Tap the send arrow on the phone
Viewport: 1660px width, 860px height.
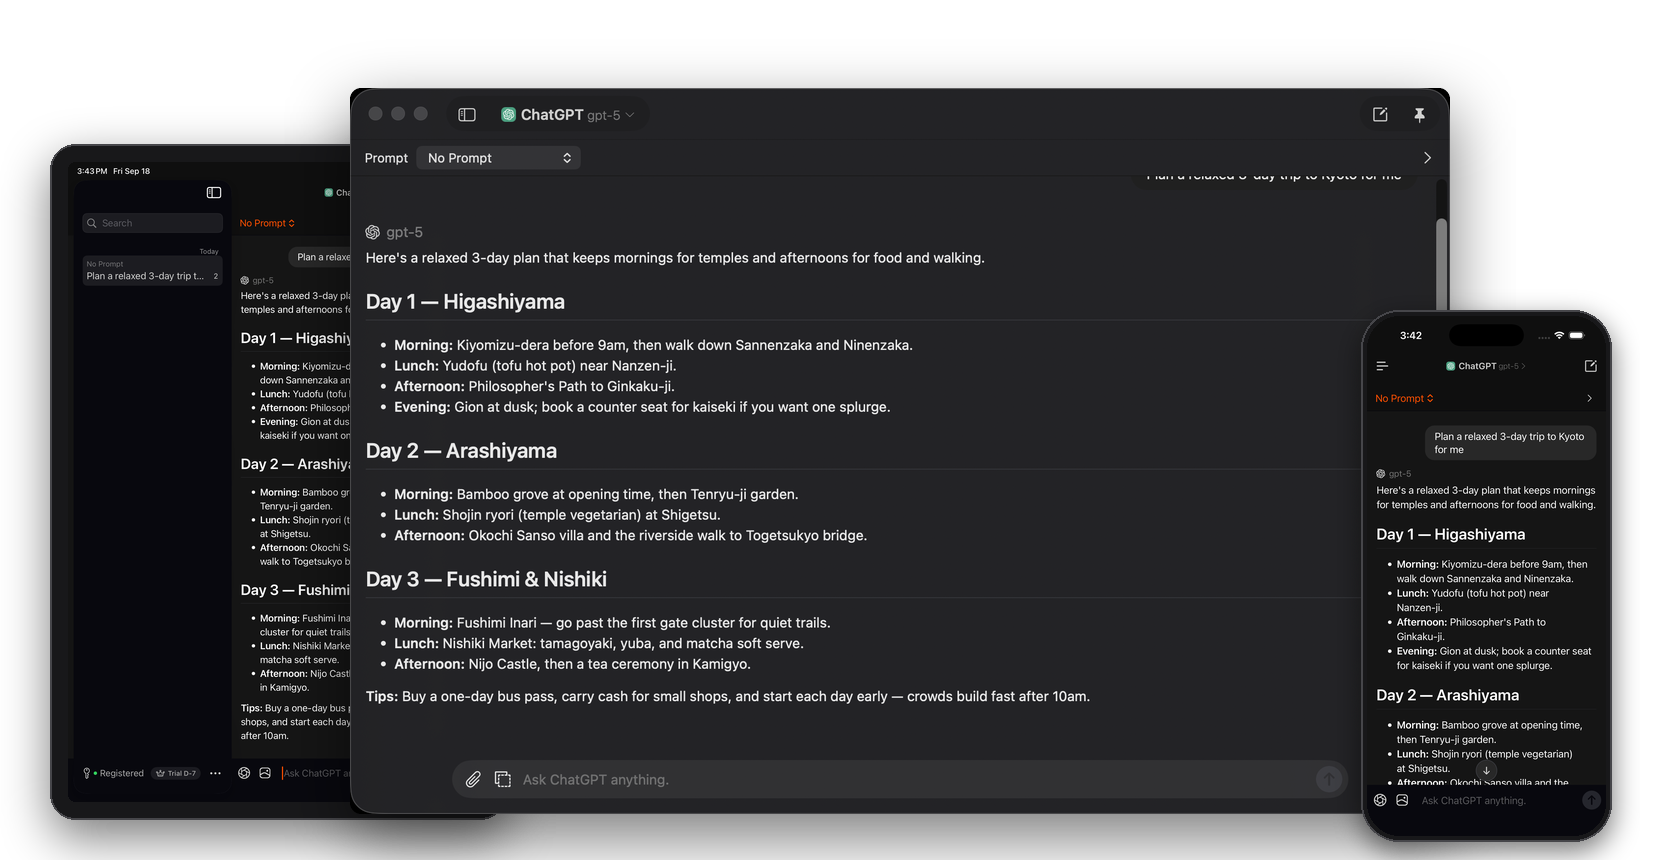tap(1591, 800)
